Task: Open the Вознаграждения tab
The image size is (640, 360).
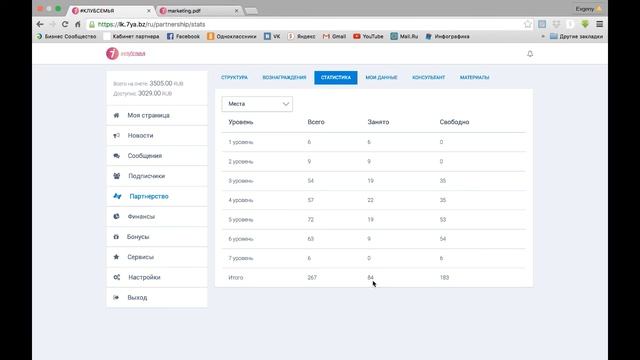Action: (x=284, y=78)
